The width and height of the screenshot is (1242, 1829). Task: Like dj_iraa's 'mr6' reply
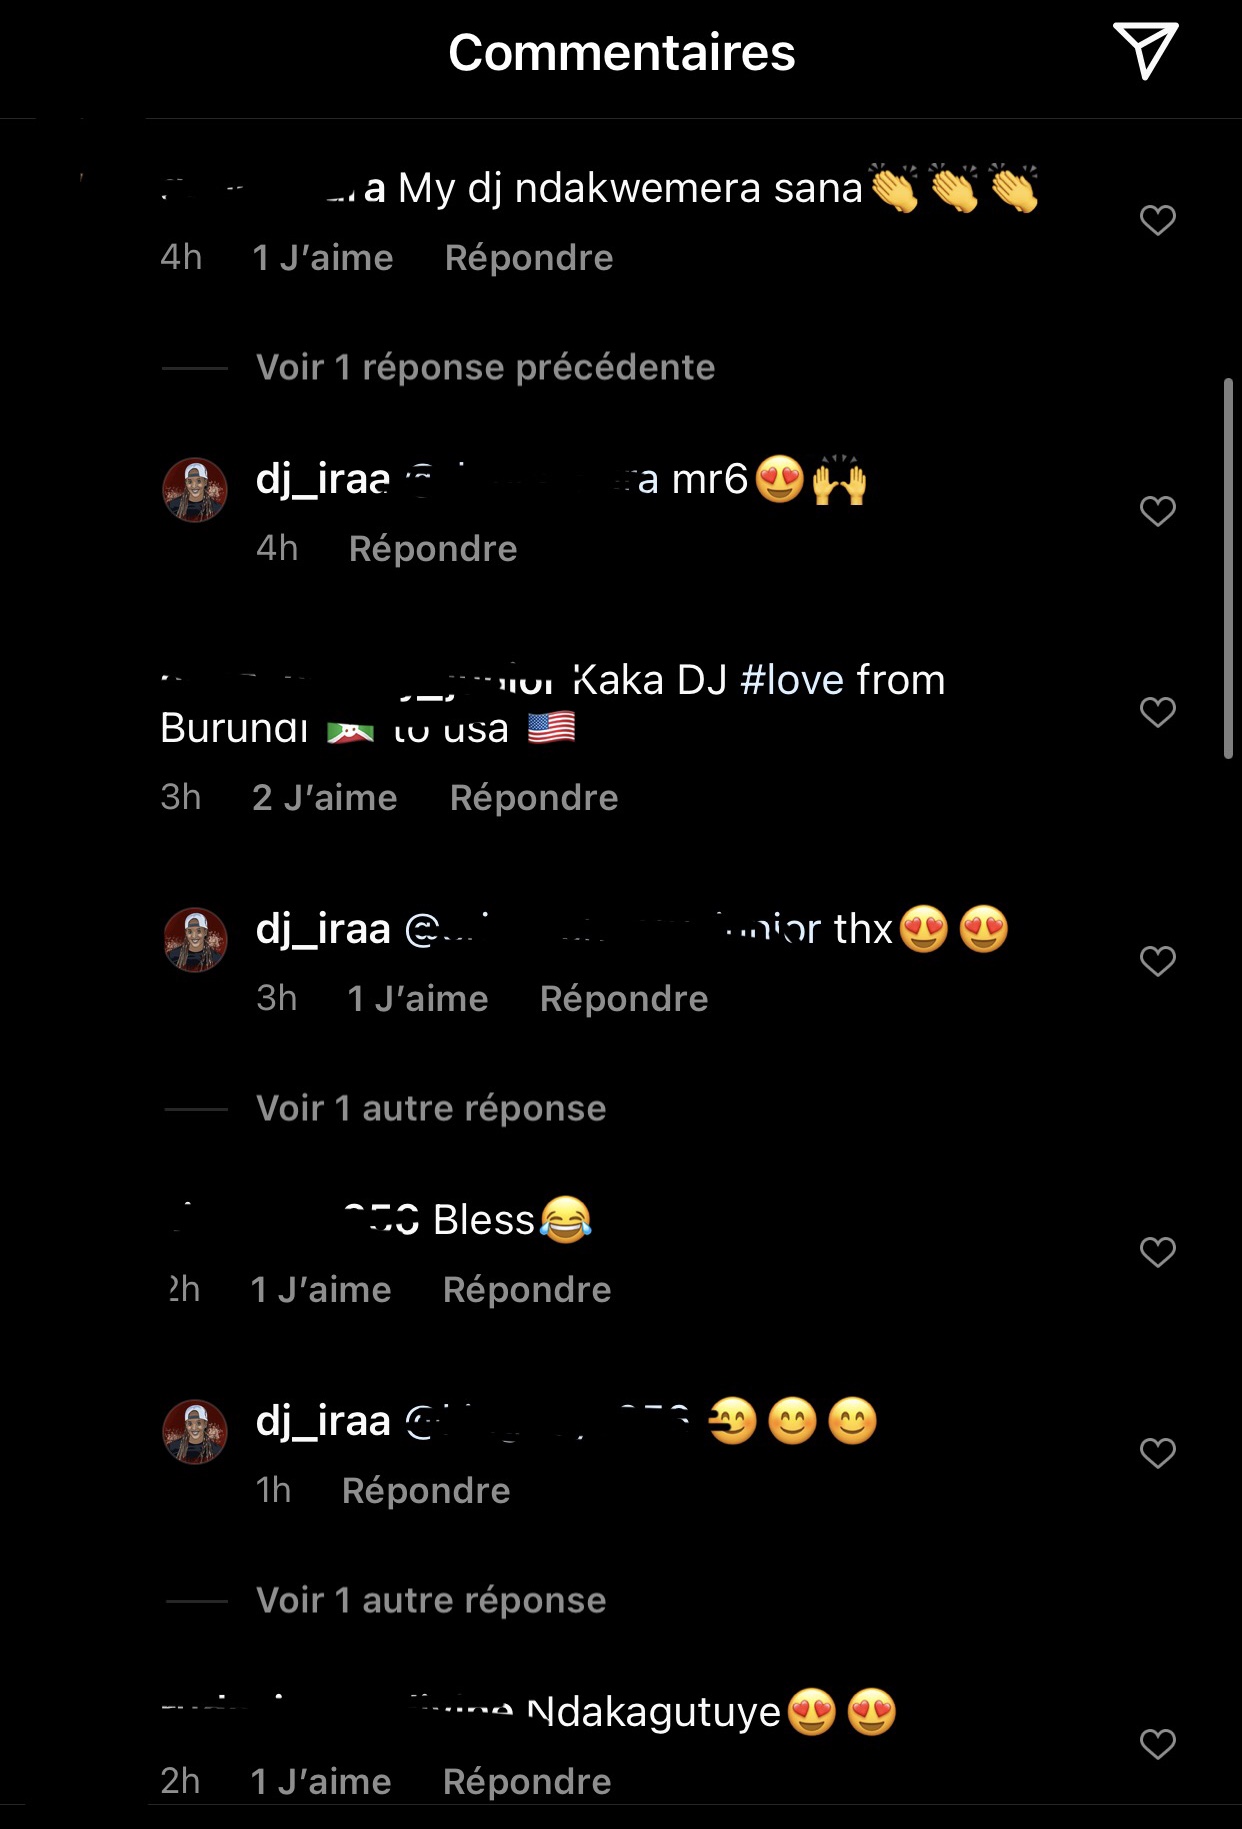1157,511
